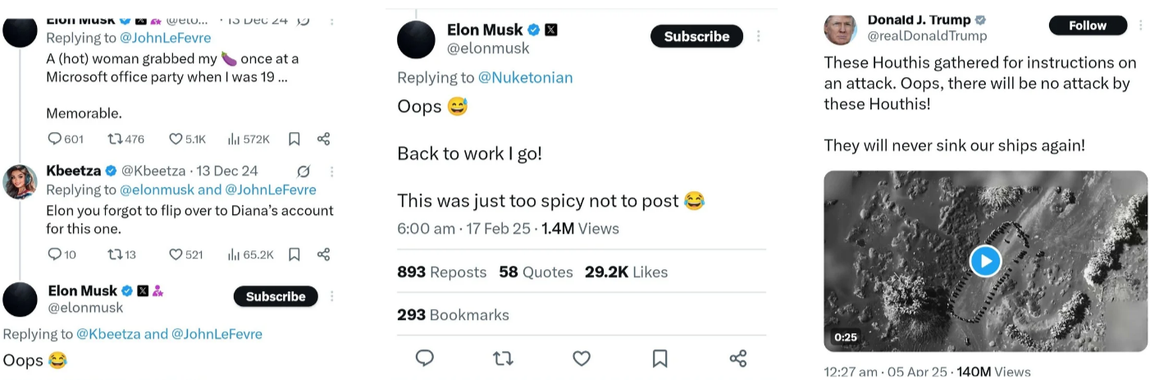Viewport: 1150px width, 380px height.
Task: View the 58 Quotes list
Action: [536, 272]
